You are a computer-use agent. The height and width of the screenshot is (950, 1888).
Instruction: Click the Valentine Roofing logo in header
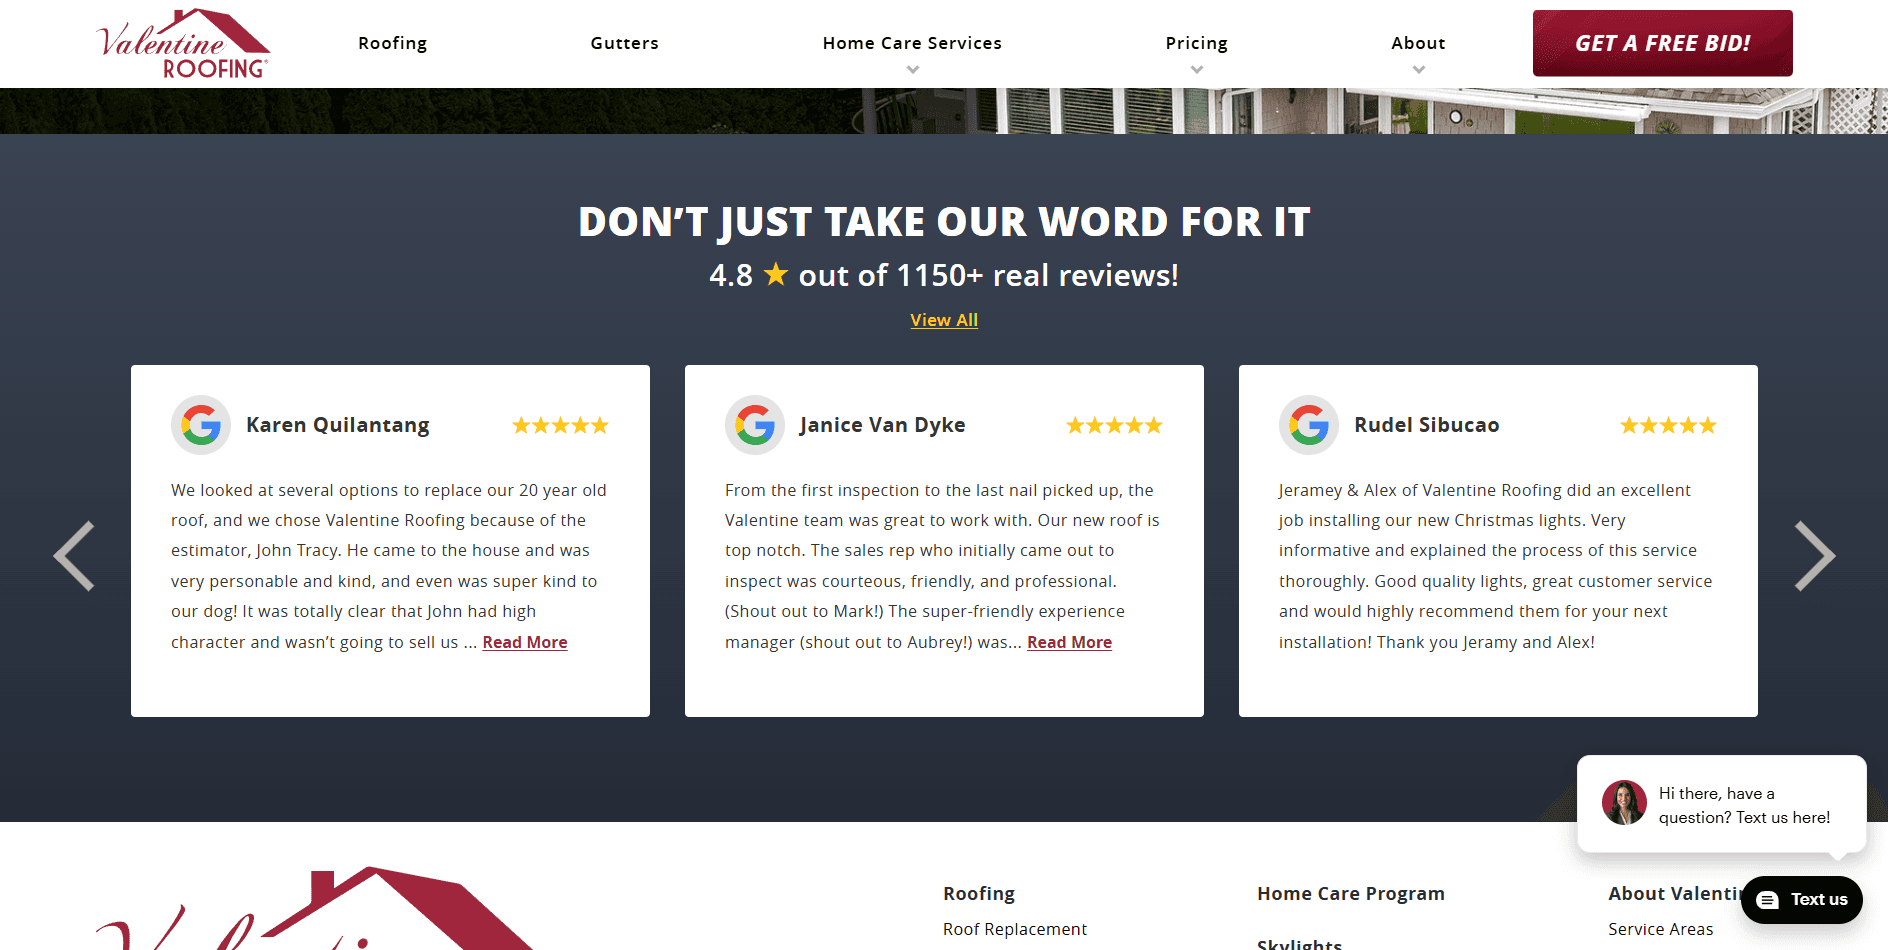[183, 44]
